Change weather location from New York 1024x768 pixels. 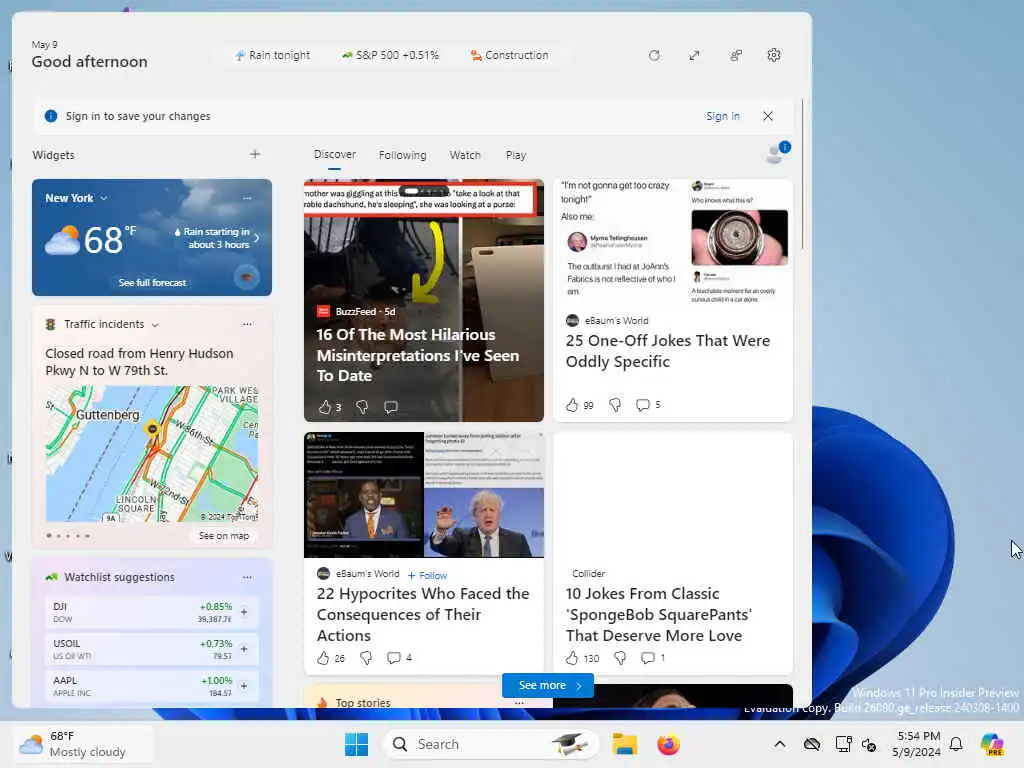[x=76, y=198]
